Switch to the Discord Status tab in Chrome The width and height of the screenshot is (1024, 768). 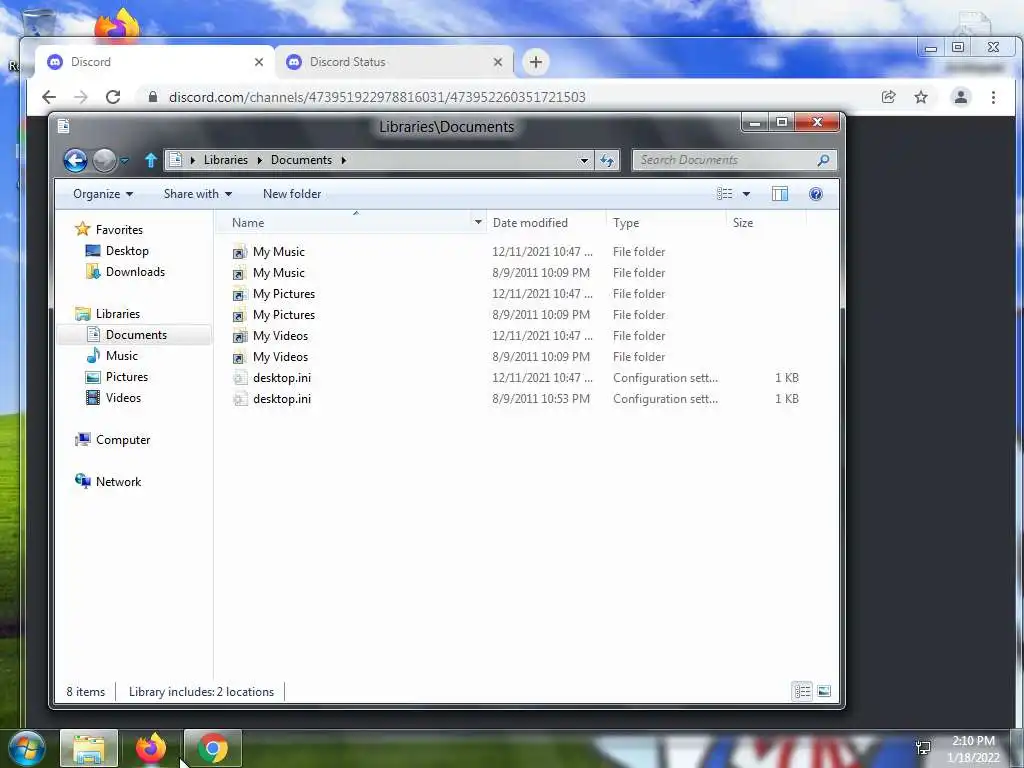click(394, 62)
